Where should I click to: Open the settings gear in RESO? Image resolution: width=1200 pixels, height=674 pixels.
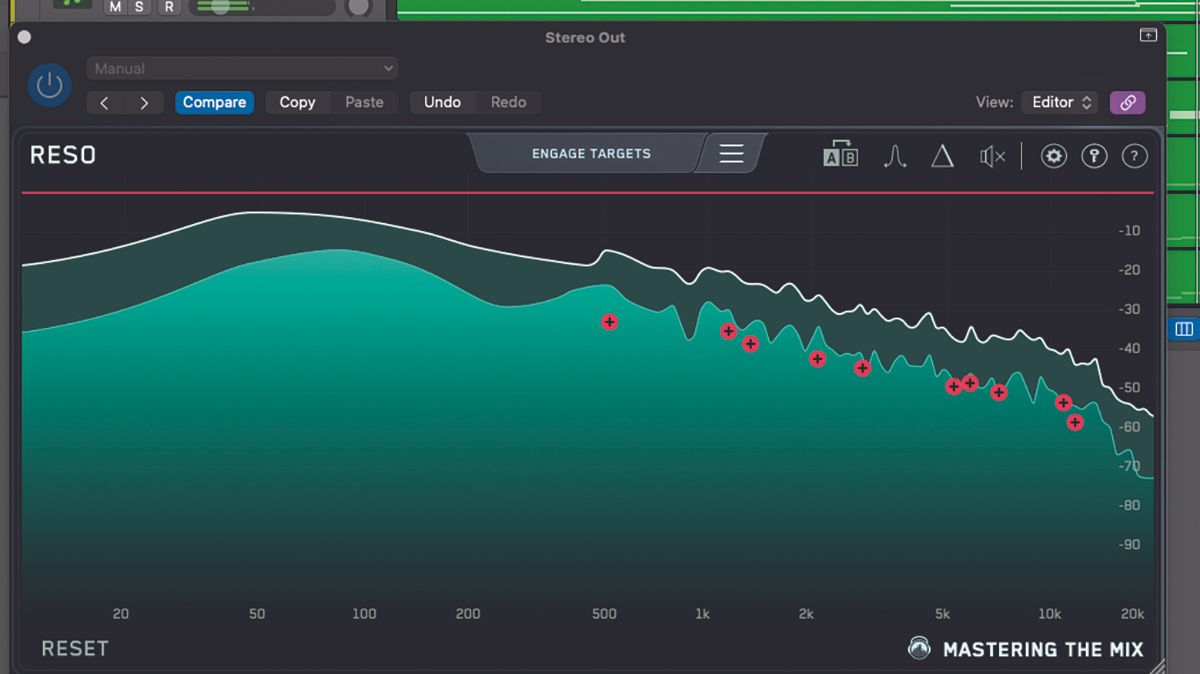[x=1053, y=156]
